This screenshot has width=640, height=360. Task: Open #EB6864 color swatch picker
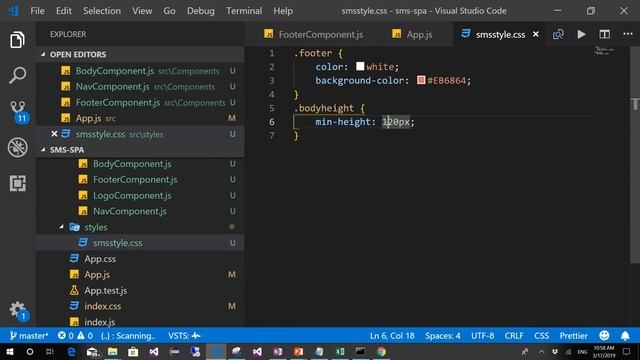(x=421, y=80)
